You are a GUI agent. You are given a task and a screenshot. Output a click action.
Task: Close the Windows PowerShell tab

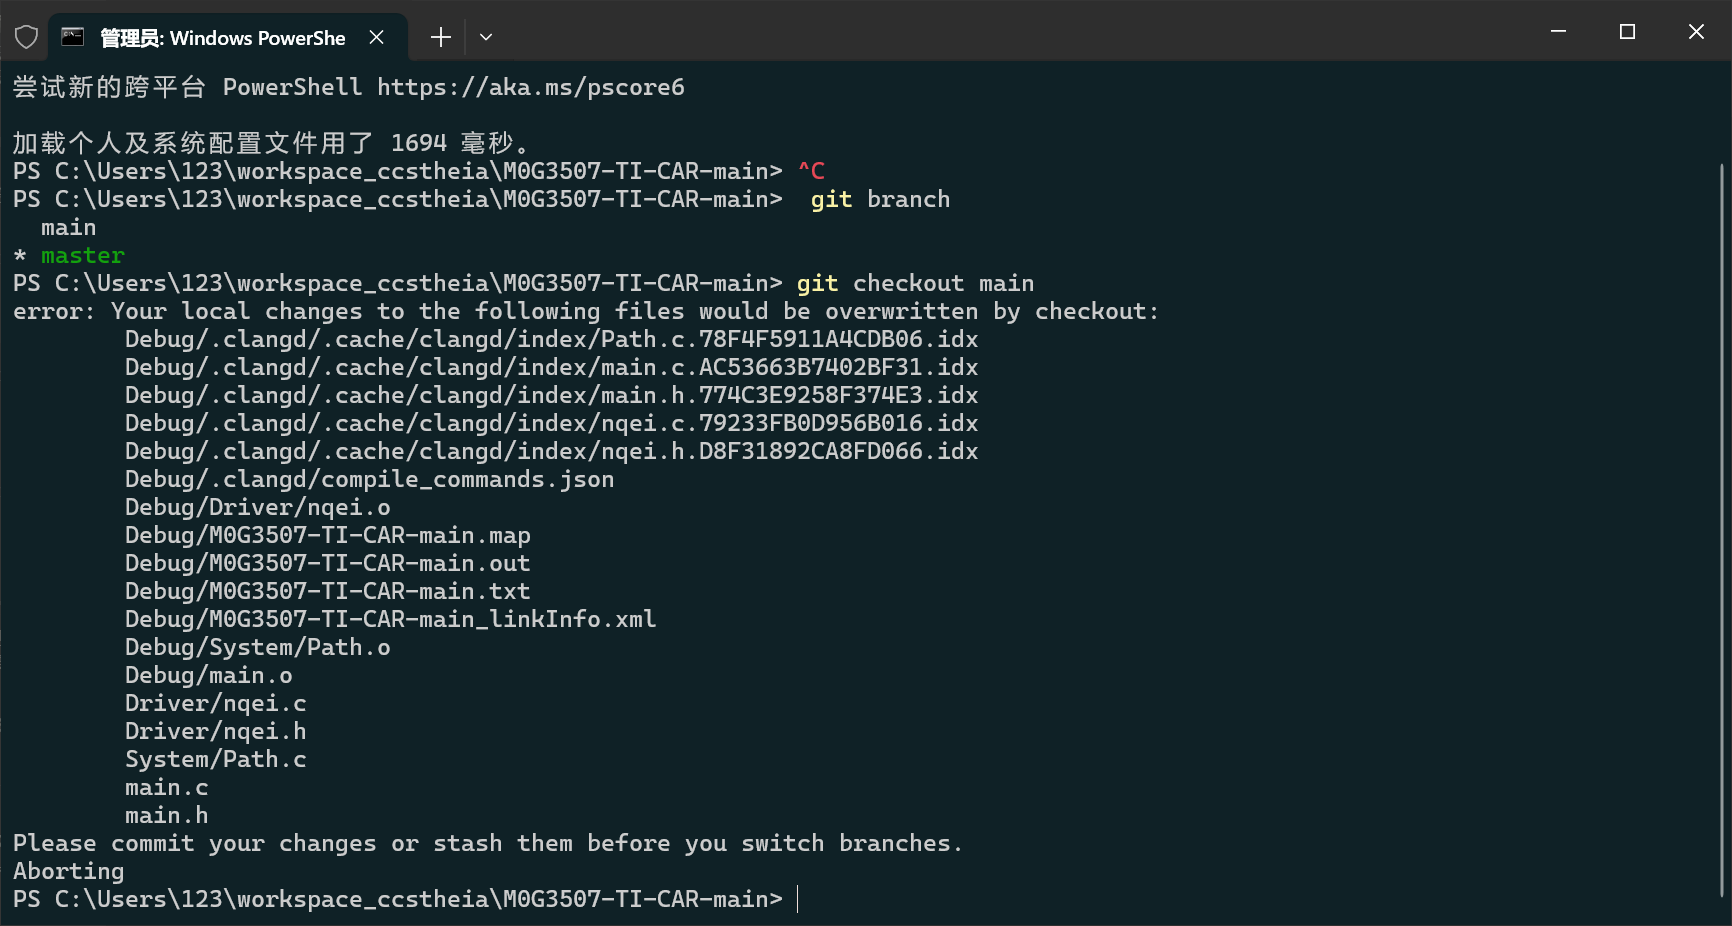(377, 38)
